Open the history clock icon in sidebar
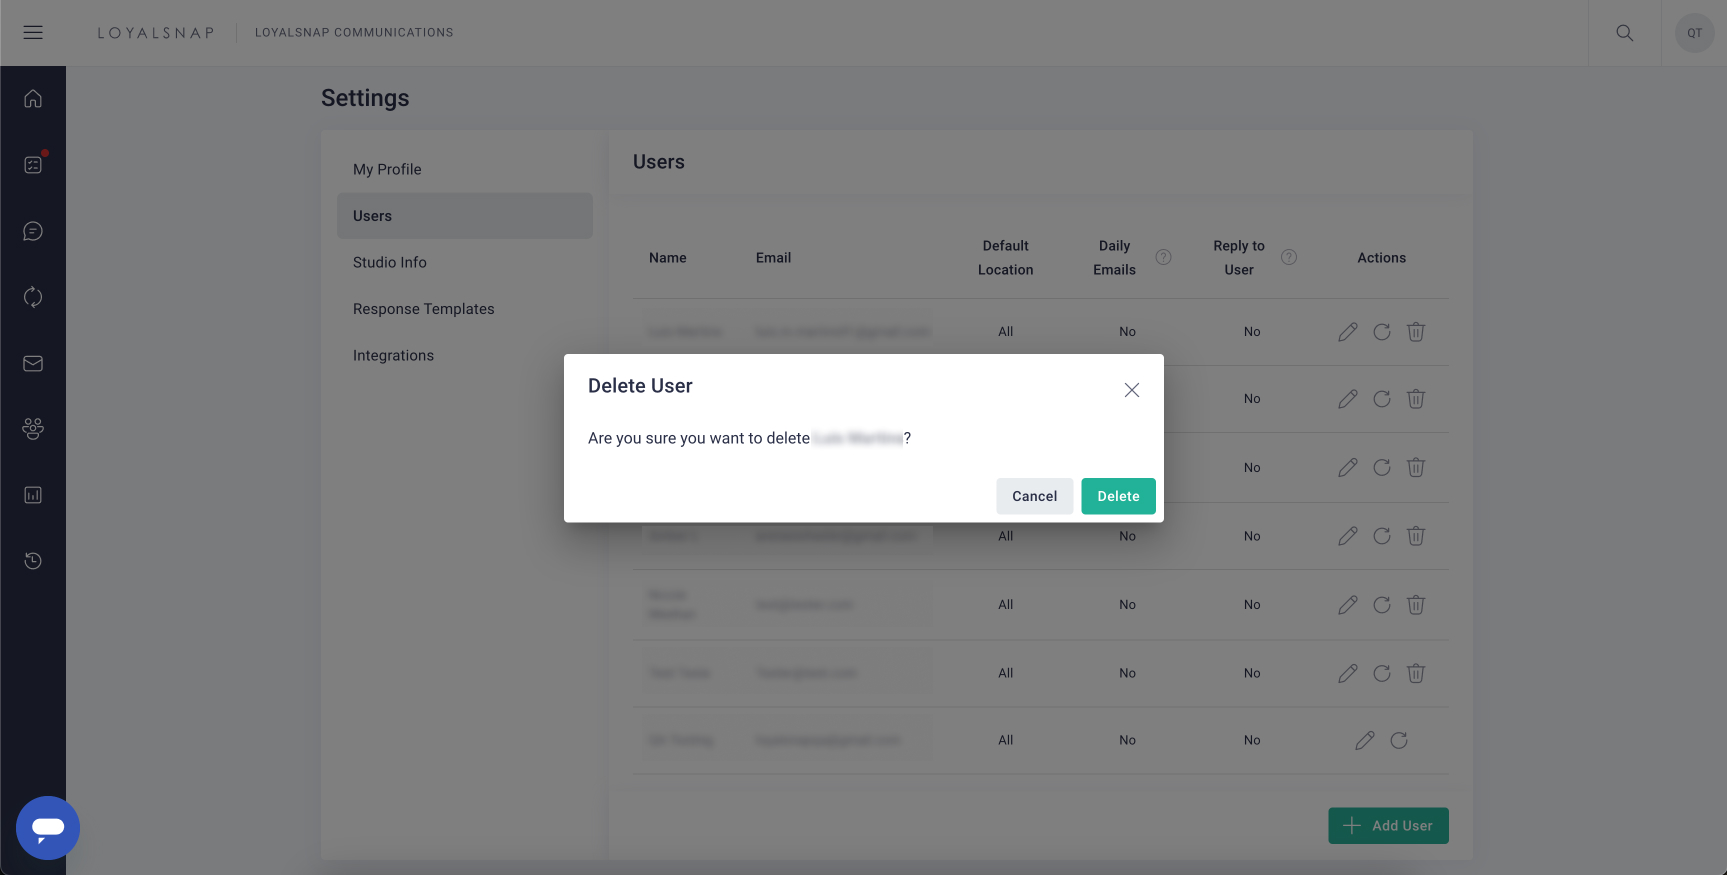 [x=33, y=561]
